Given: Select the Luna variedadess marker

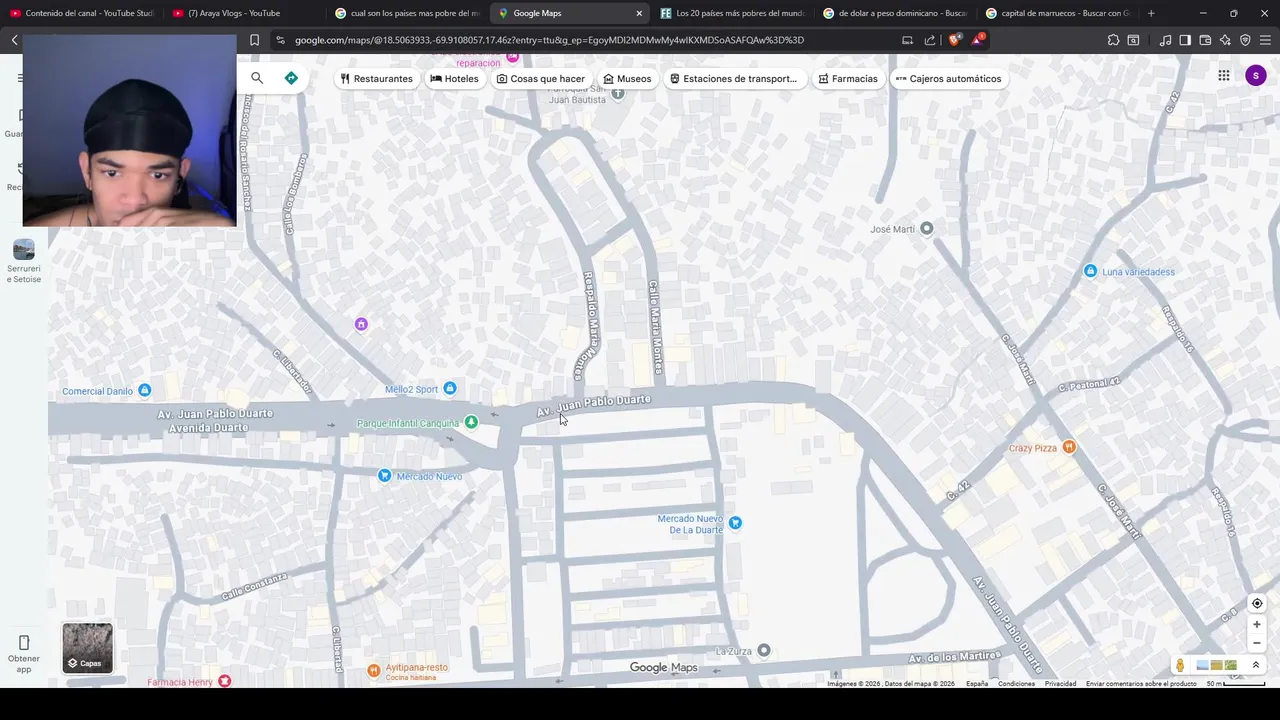Looking at the screenshot, I should (x=1090, y=271).
